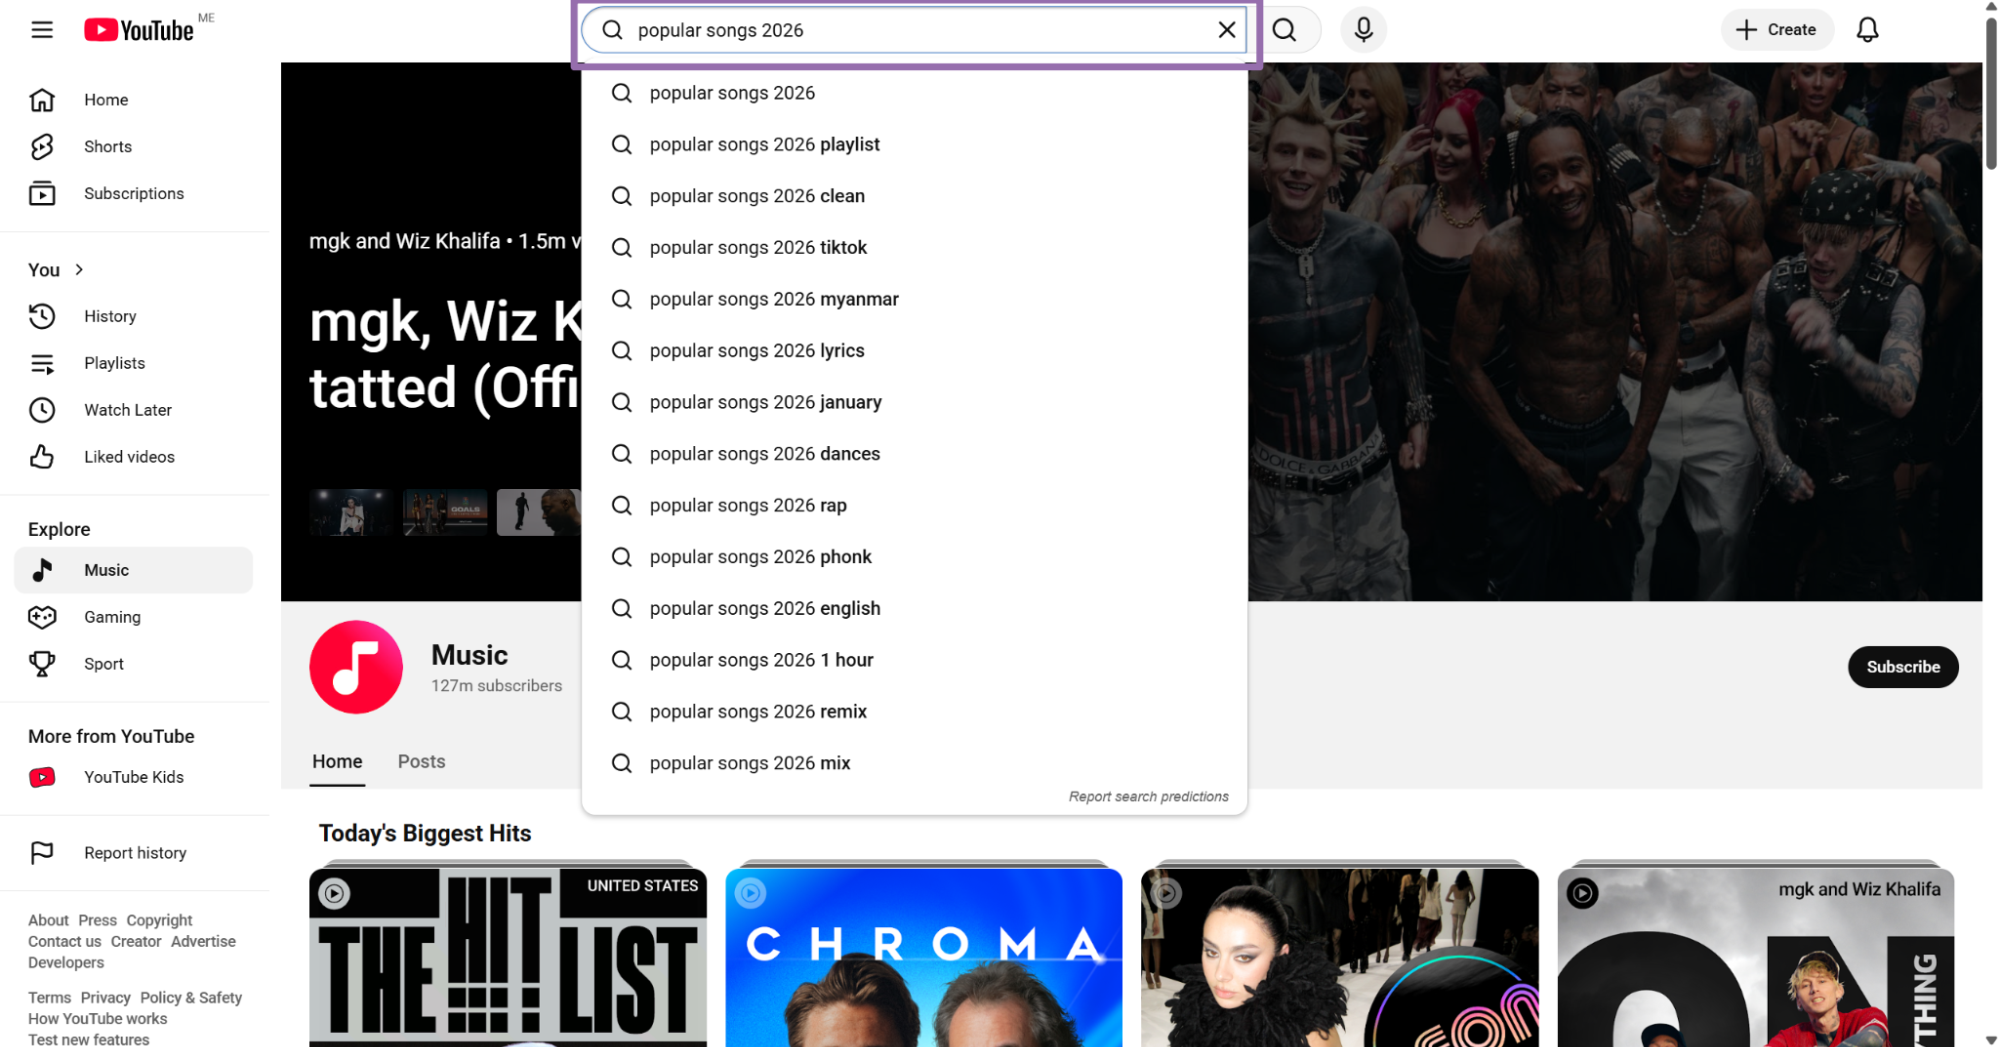The height and width of the screenshot is (1048, 1999).
Task: Open Gaming under Explore
Action: (x=134, y=617)
